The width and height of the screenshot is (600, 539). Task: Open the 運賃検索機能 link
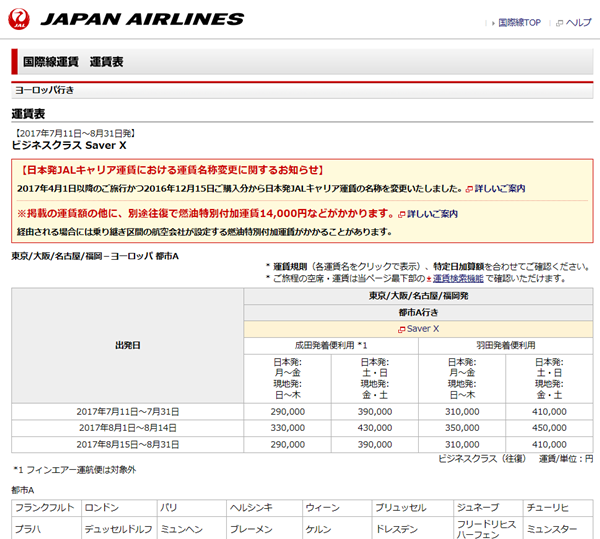[x=458, y=278]
